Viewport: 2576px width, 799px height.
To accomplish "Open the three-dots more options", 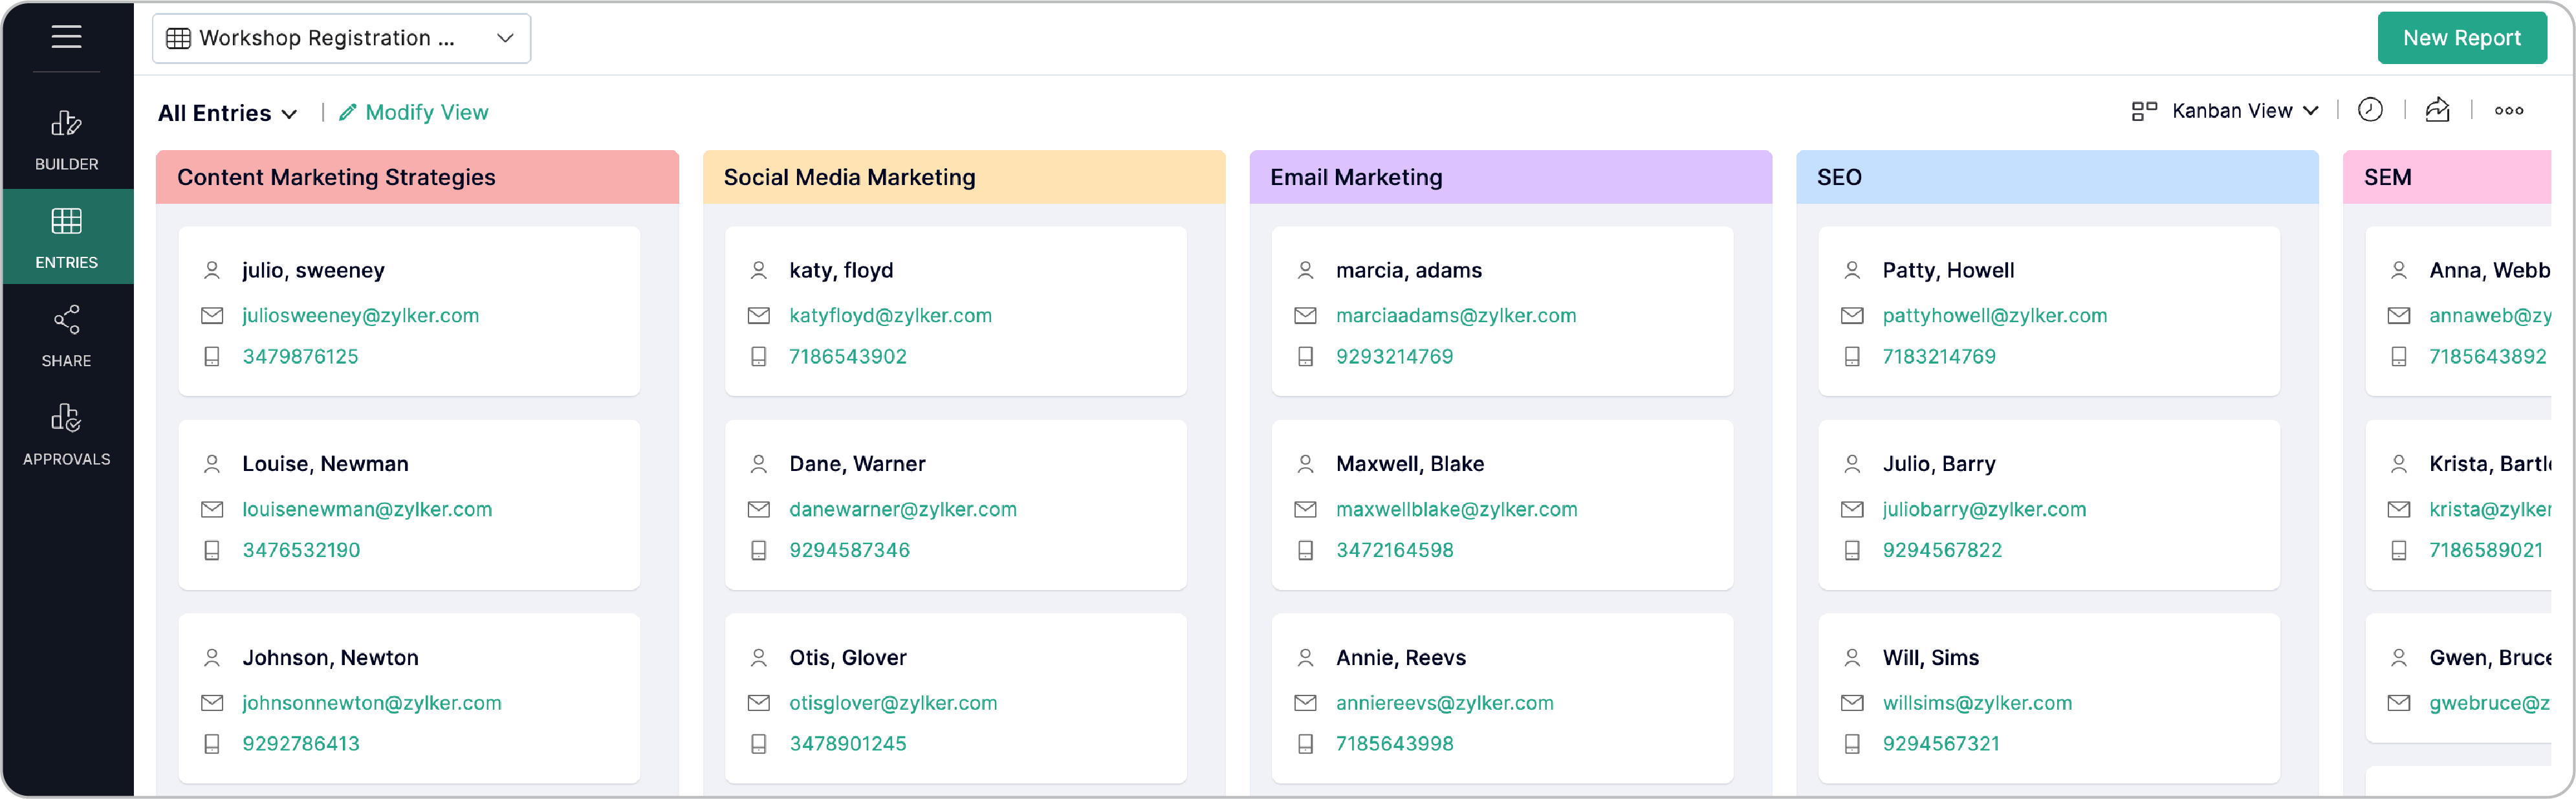I will click(x=2508, y=111).
